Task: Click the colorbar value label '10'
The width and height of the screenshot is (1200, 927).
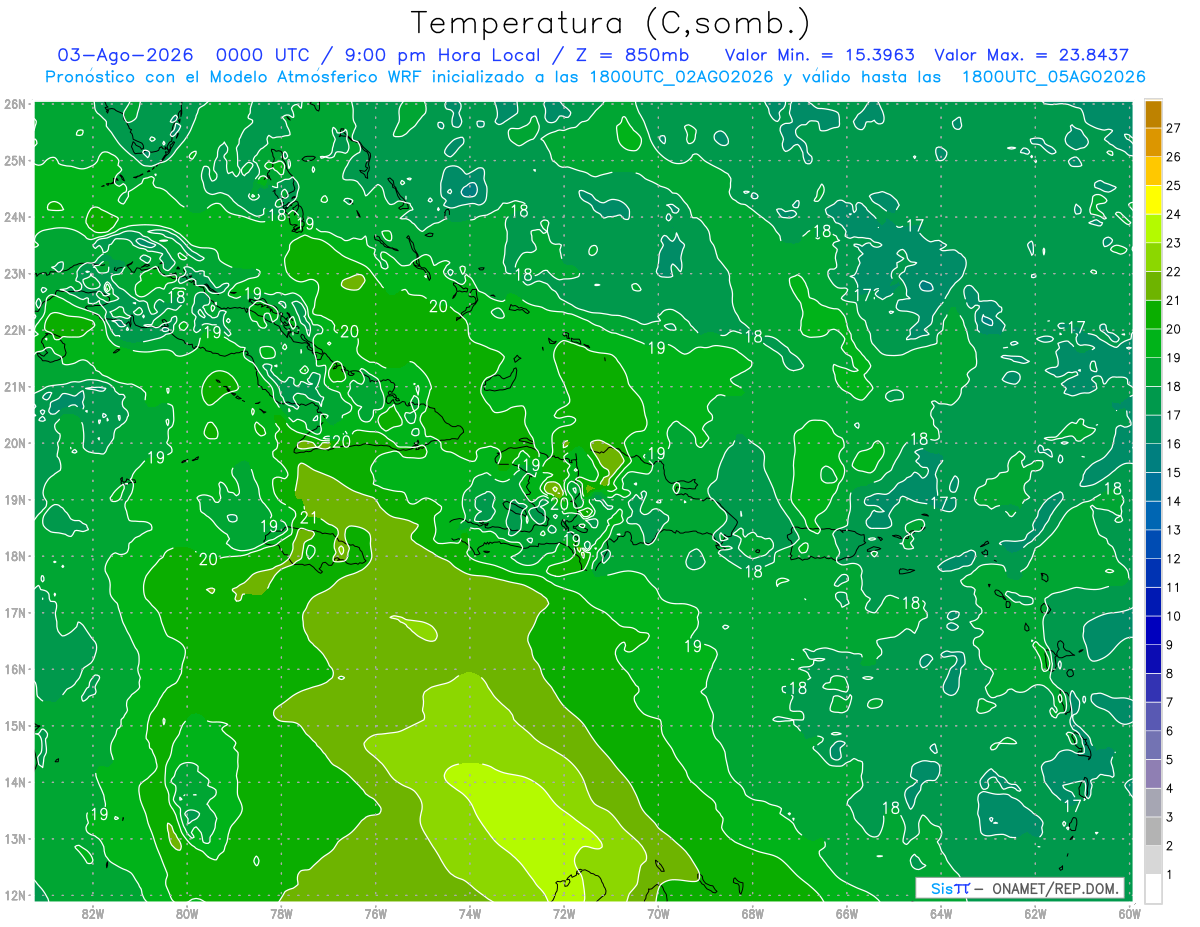Action: [1174, 616]
